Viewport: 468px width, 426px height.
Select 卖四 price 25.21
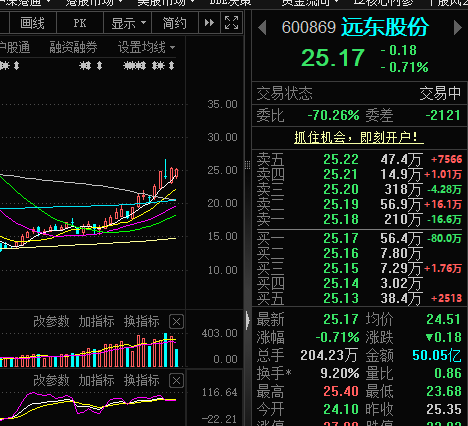(341, 174)
